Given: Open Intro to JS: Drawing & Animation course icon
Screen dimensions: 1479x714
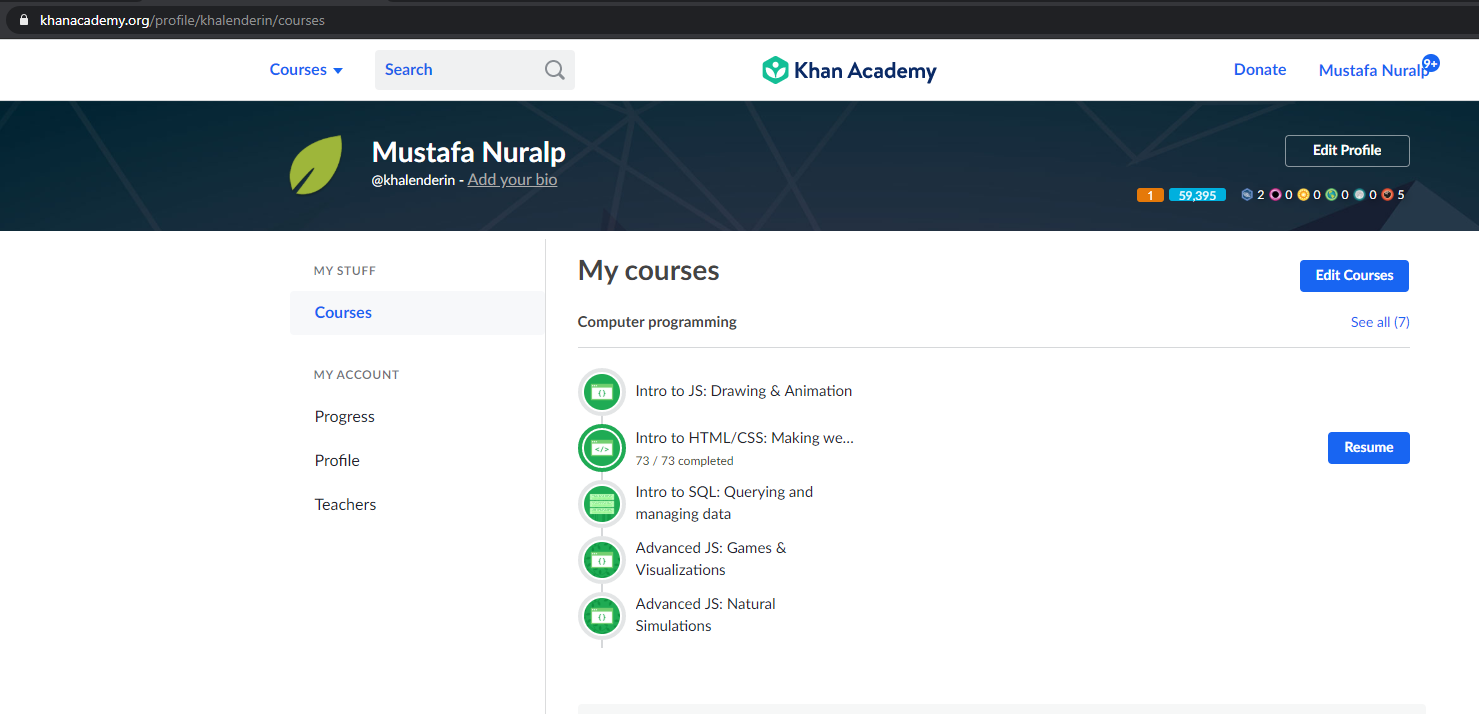Looking at the screenshot, I should tap(602, 392).
